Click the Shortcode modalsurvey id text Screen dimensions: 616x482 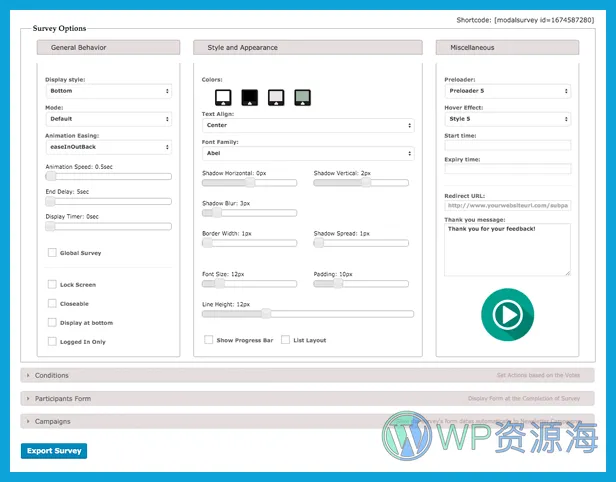pos(525,20)
